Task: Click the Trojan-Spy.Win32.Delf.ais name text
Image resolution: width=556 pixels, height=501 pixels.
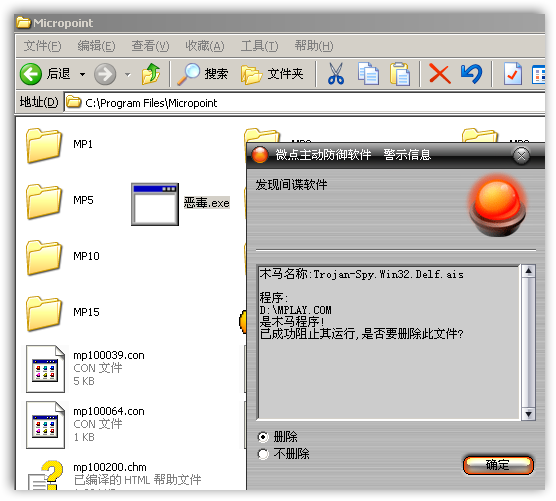Action: coord(388,274)
